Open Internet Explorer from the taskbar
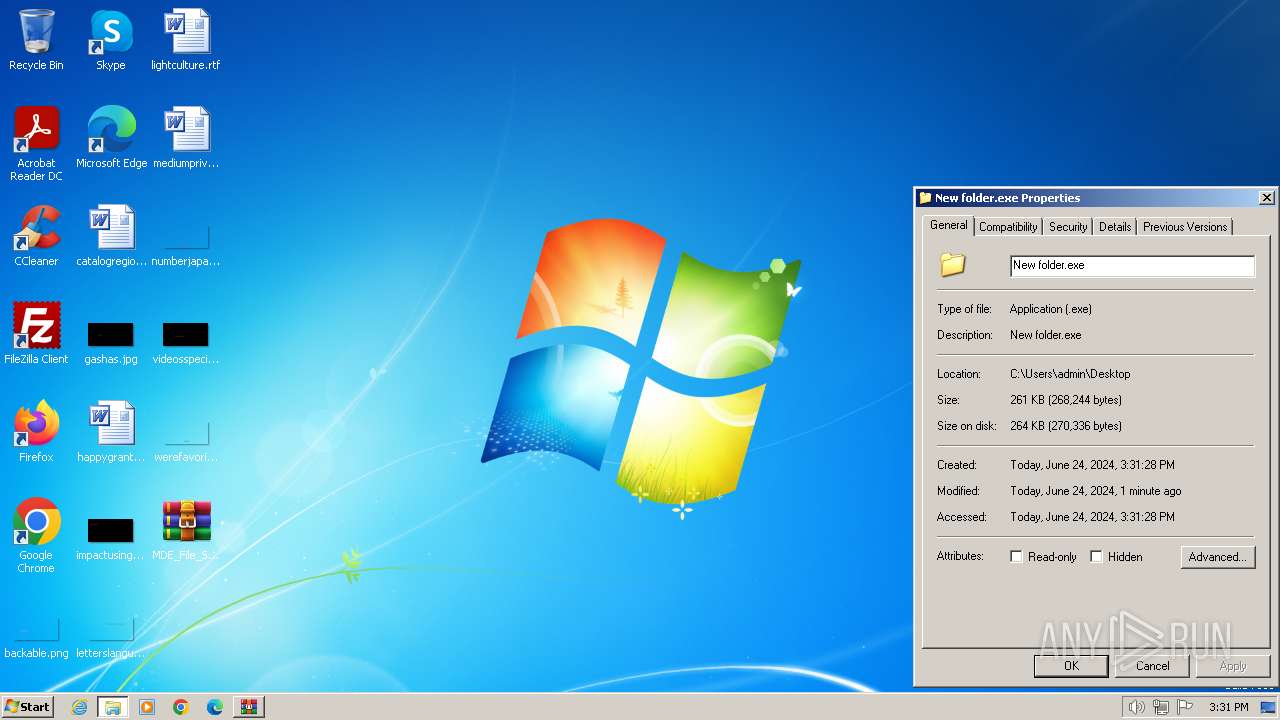The height and width of the screenshot is (720, 1280). 79,707
